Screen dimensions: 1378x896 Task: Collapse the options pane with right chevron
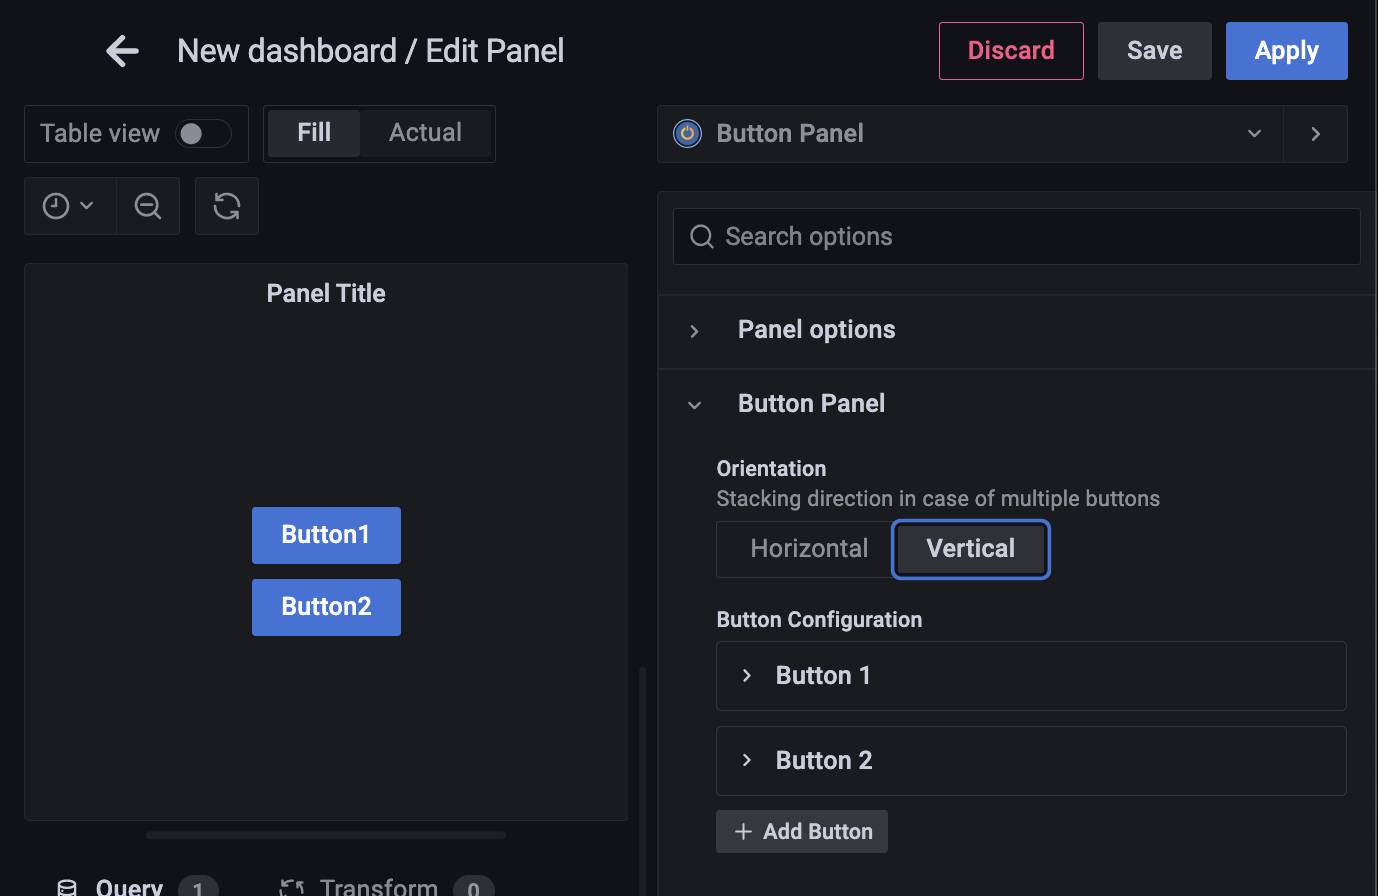click(1316, 133)
